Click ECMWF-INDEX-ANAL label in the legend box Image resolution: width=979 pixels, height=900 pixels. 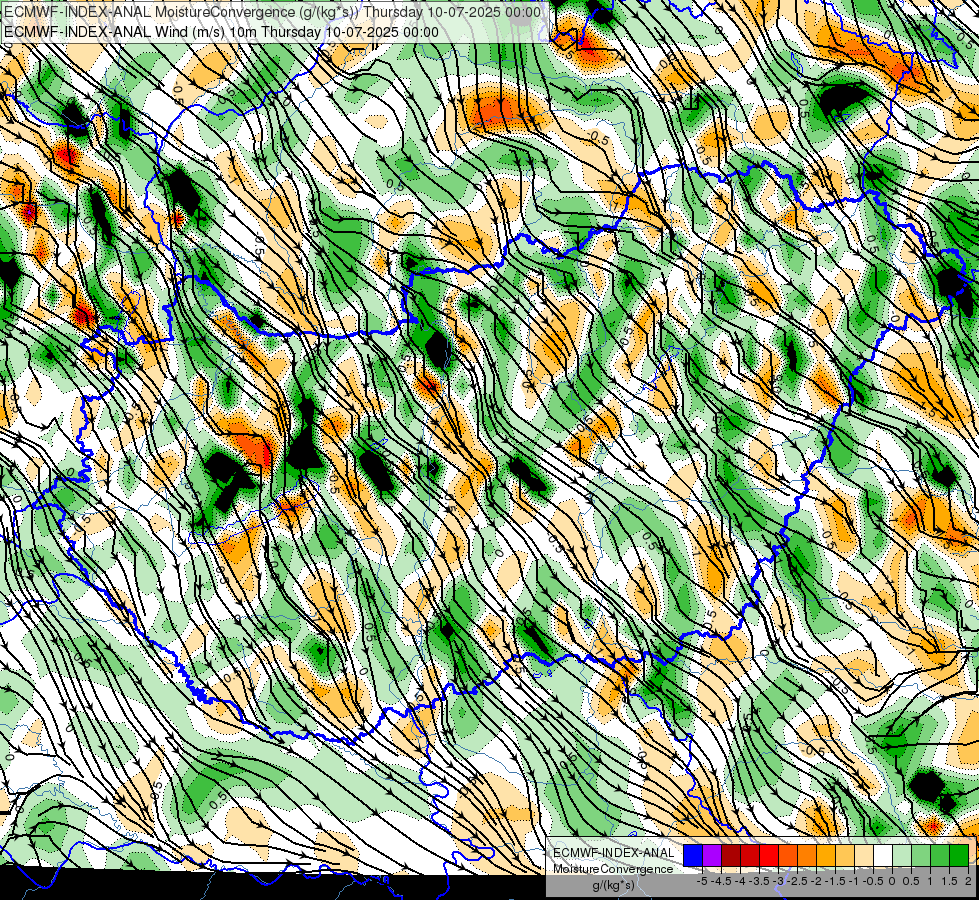tap(614, 853)
